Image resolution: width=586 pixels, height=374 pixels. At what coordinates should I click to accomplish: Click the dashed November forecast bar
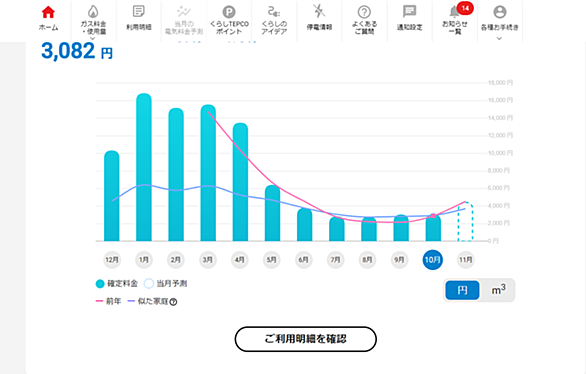(x=465, y=222)
